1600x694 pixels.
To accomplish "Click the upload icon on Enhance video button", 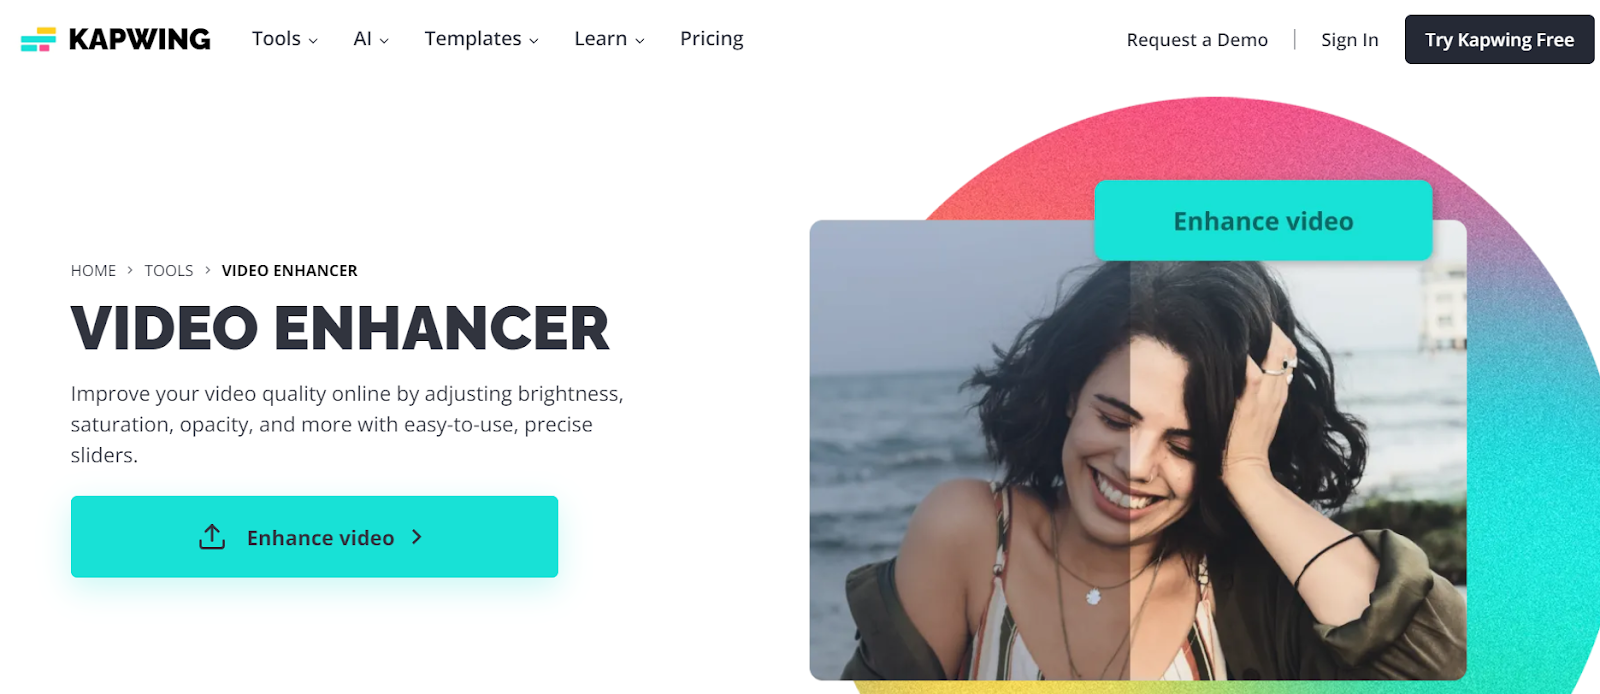I will coord(212,537).
